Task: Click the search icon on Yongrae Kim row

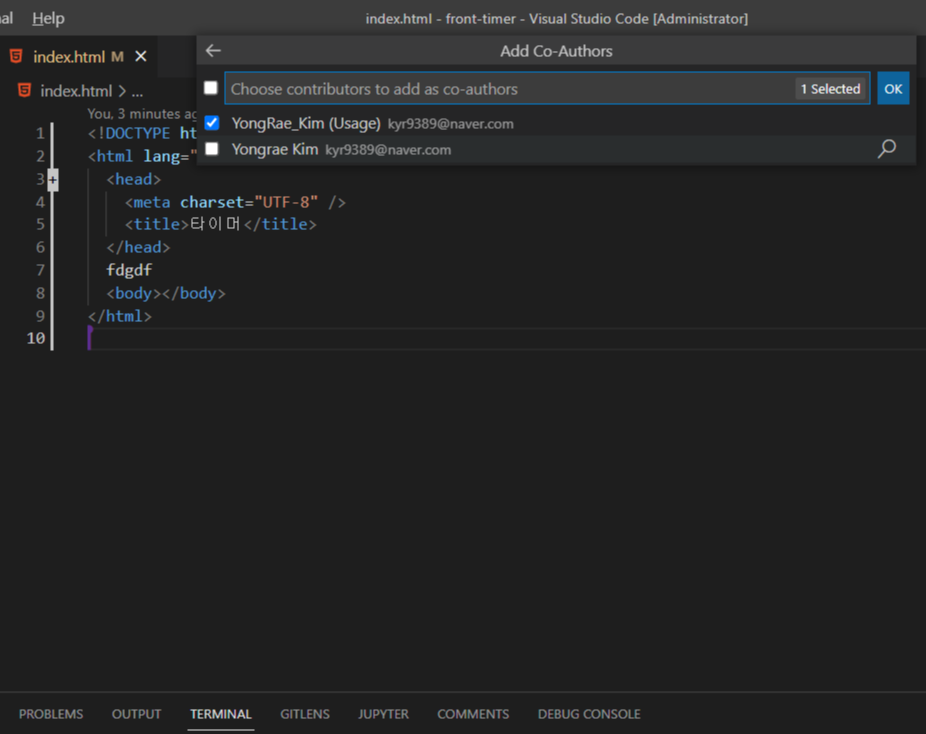Action: [x=886, y=149]
